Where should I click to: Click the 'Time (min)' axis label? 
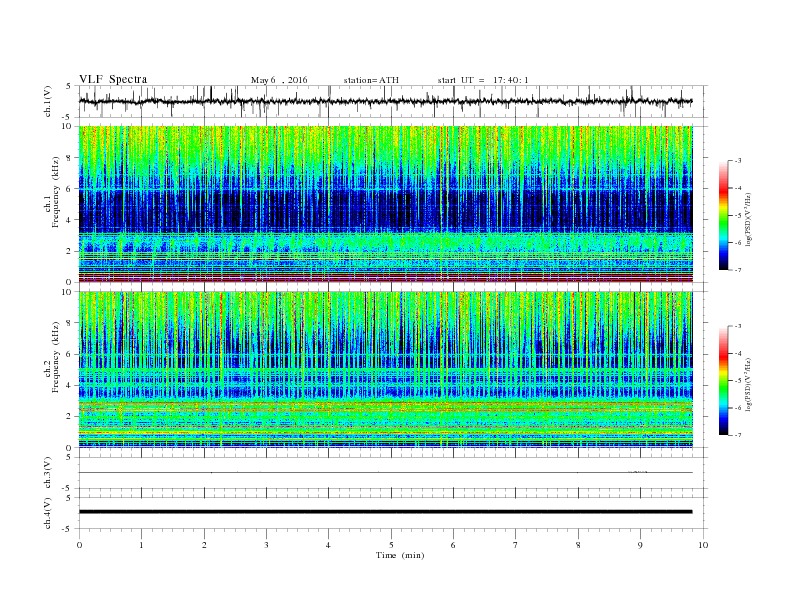pos(400,555)
